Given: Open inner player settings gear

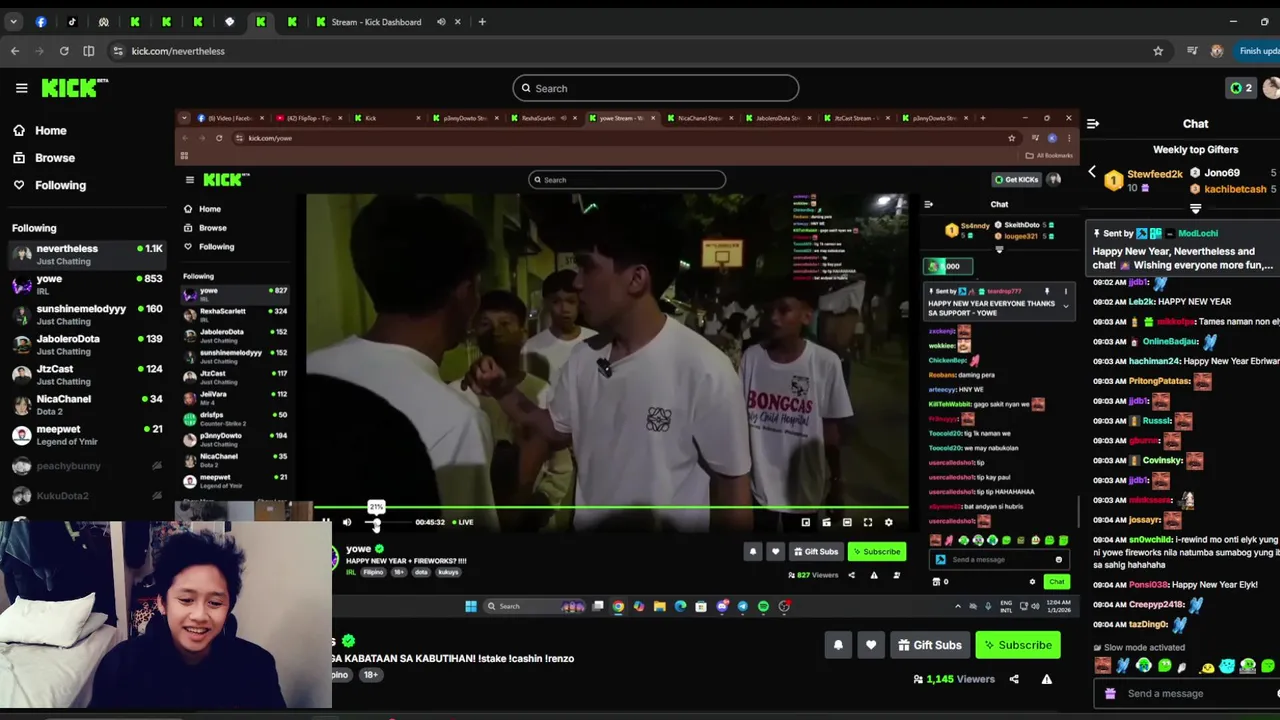Looking at the screenshot, I should [x=888, y=522].
